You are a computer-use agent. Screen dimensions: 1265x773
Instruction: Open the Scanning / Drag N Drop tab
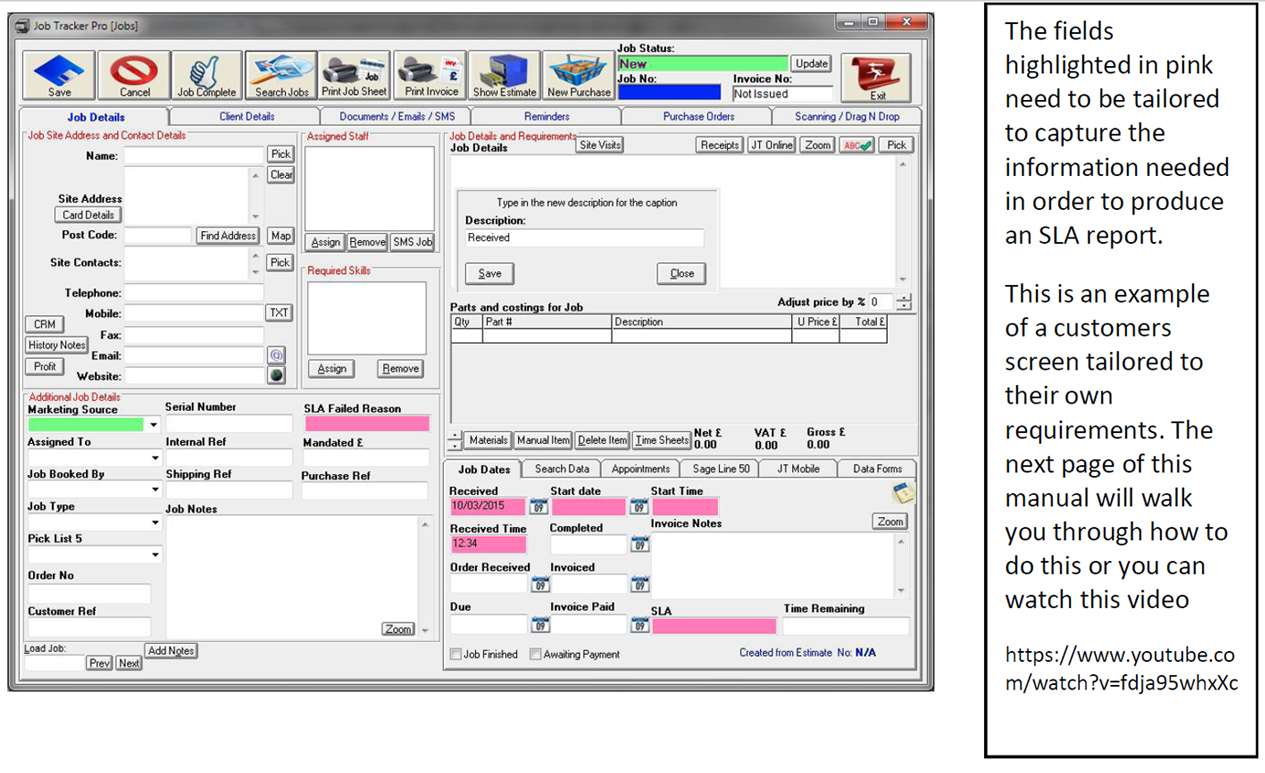pos(847,117)
